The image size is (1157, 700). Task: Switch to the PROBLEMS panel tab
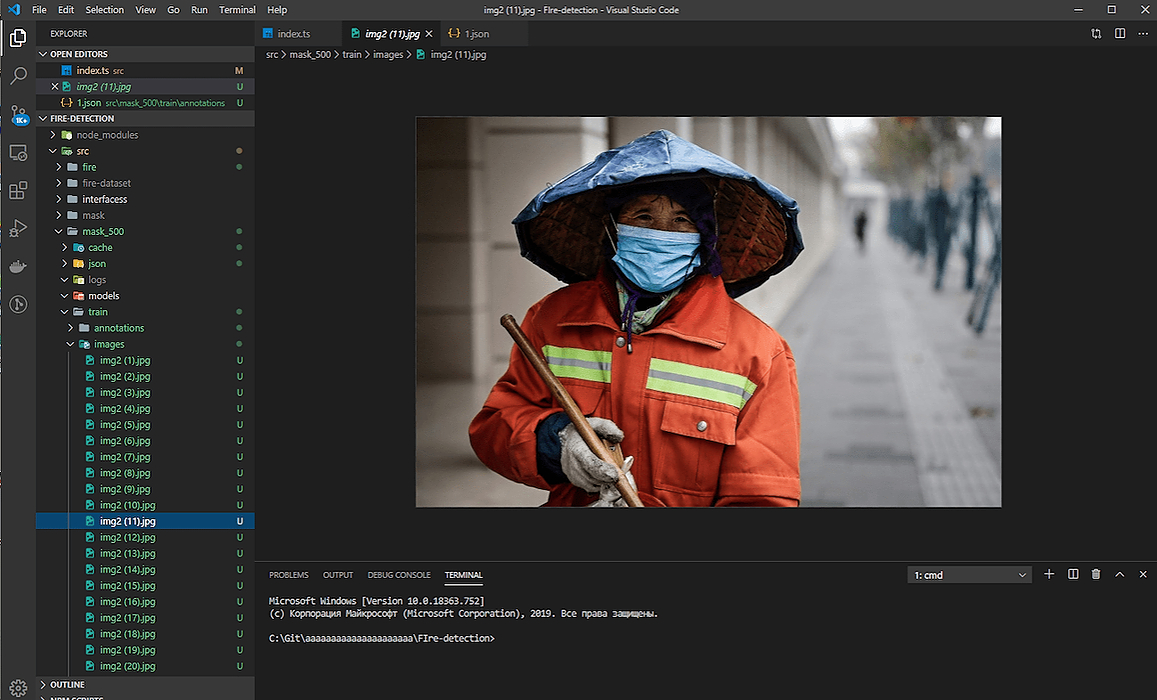289,575
